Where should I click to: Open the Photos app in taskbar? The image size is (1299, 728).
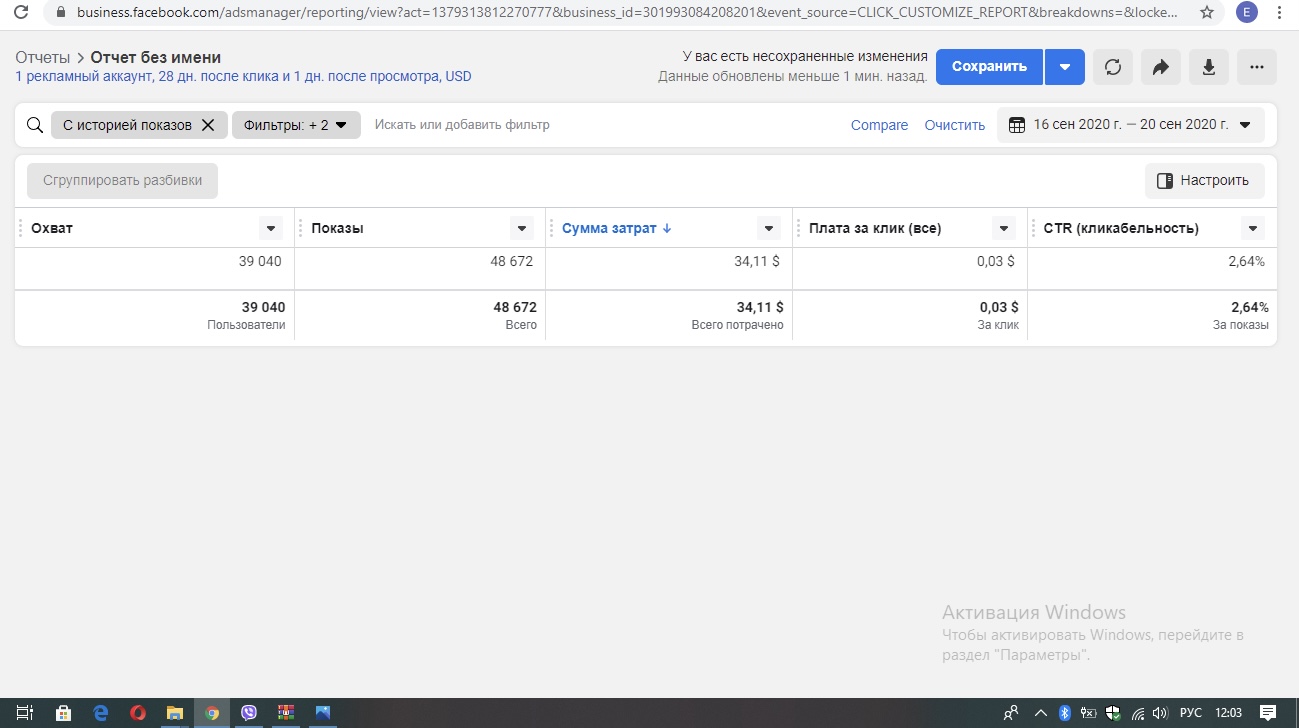coord(323,713)
